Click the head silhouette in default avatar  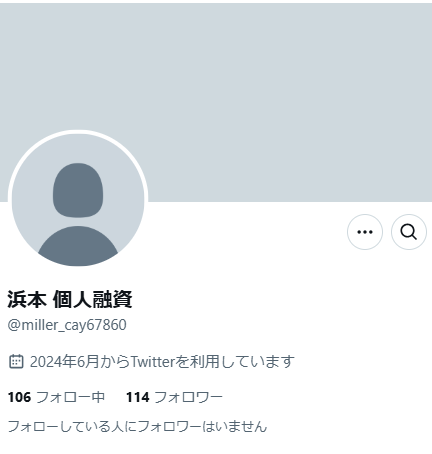point(78,190)
